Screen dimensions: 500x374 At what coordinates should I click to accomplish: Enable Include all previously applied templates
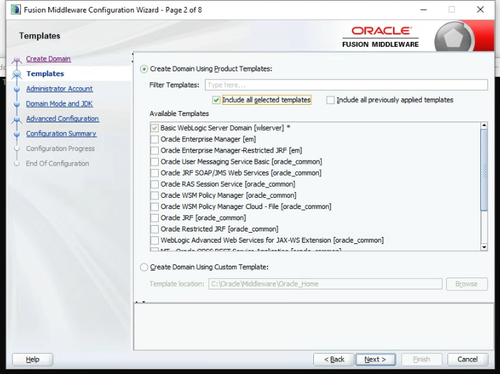pyautogui.click(x=330, y=100)
